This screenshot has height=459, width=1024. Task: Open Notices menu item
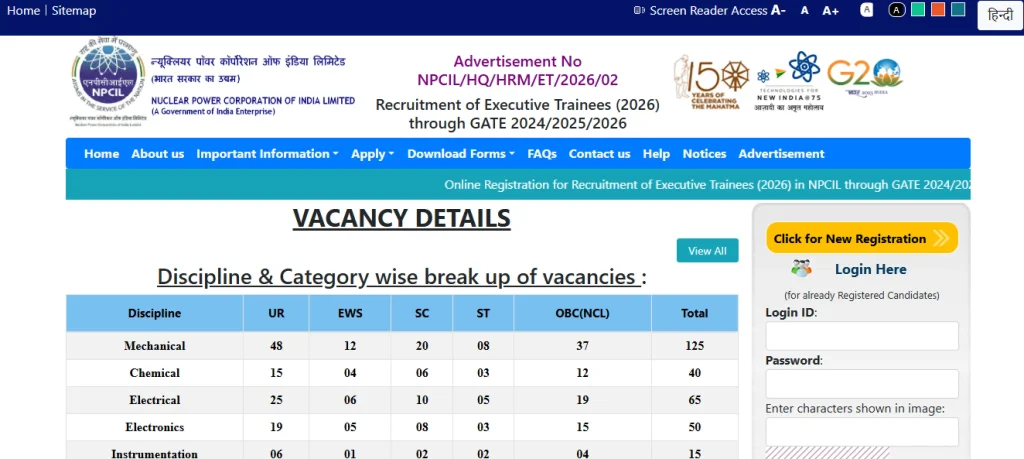point(704,154)
